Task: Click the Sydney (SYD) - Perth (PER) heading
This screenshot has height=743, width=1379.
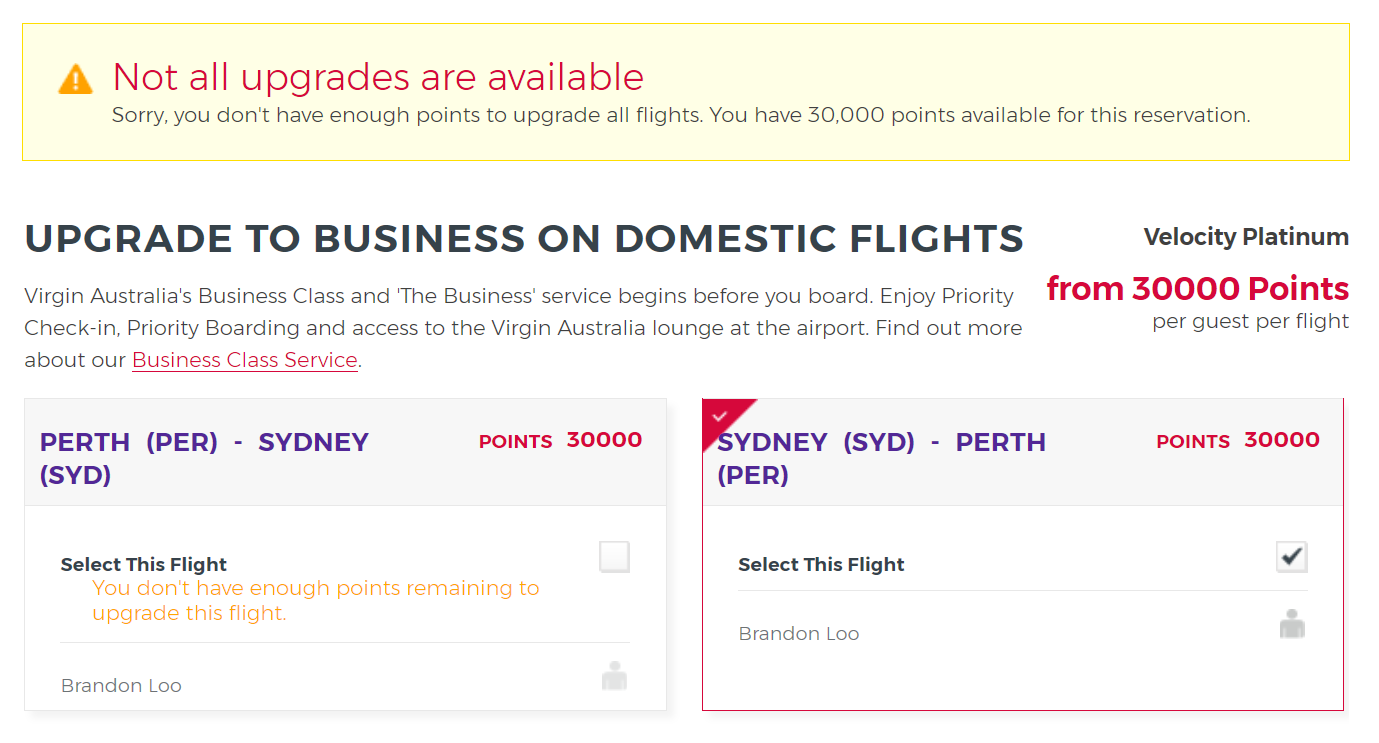Action: coord(881,458)
